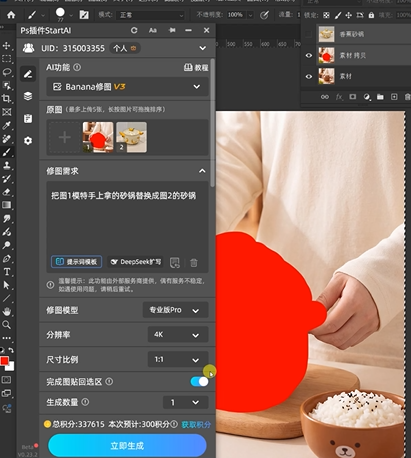Screen dimensions: 411x458
Task: Click the 提示词模板 button
Action: tap(77, 262)
